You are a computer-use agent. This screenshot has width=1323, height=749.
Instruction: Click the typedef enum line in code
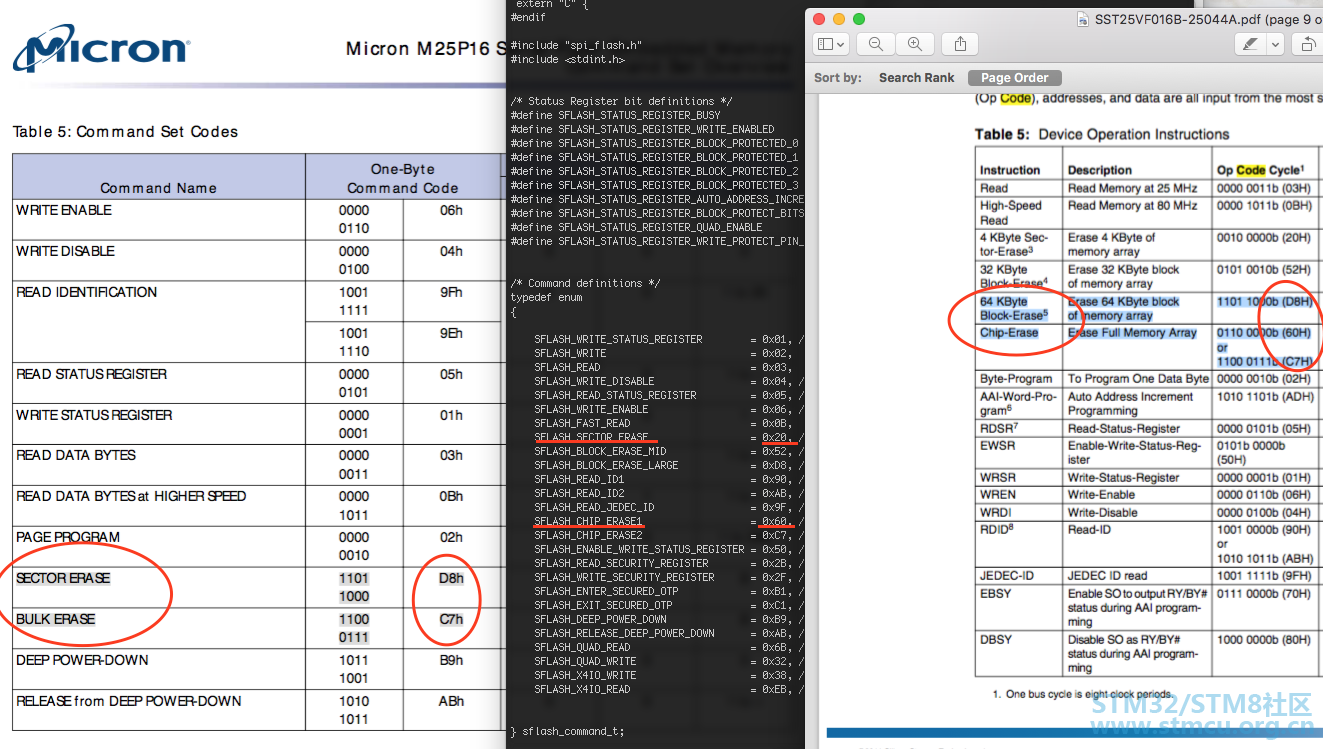(x=546, y=297)
